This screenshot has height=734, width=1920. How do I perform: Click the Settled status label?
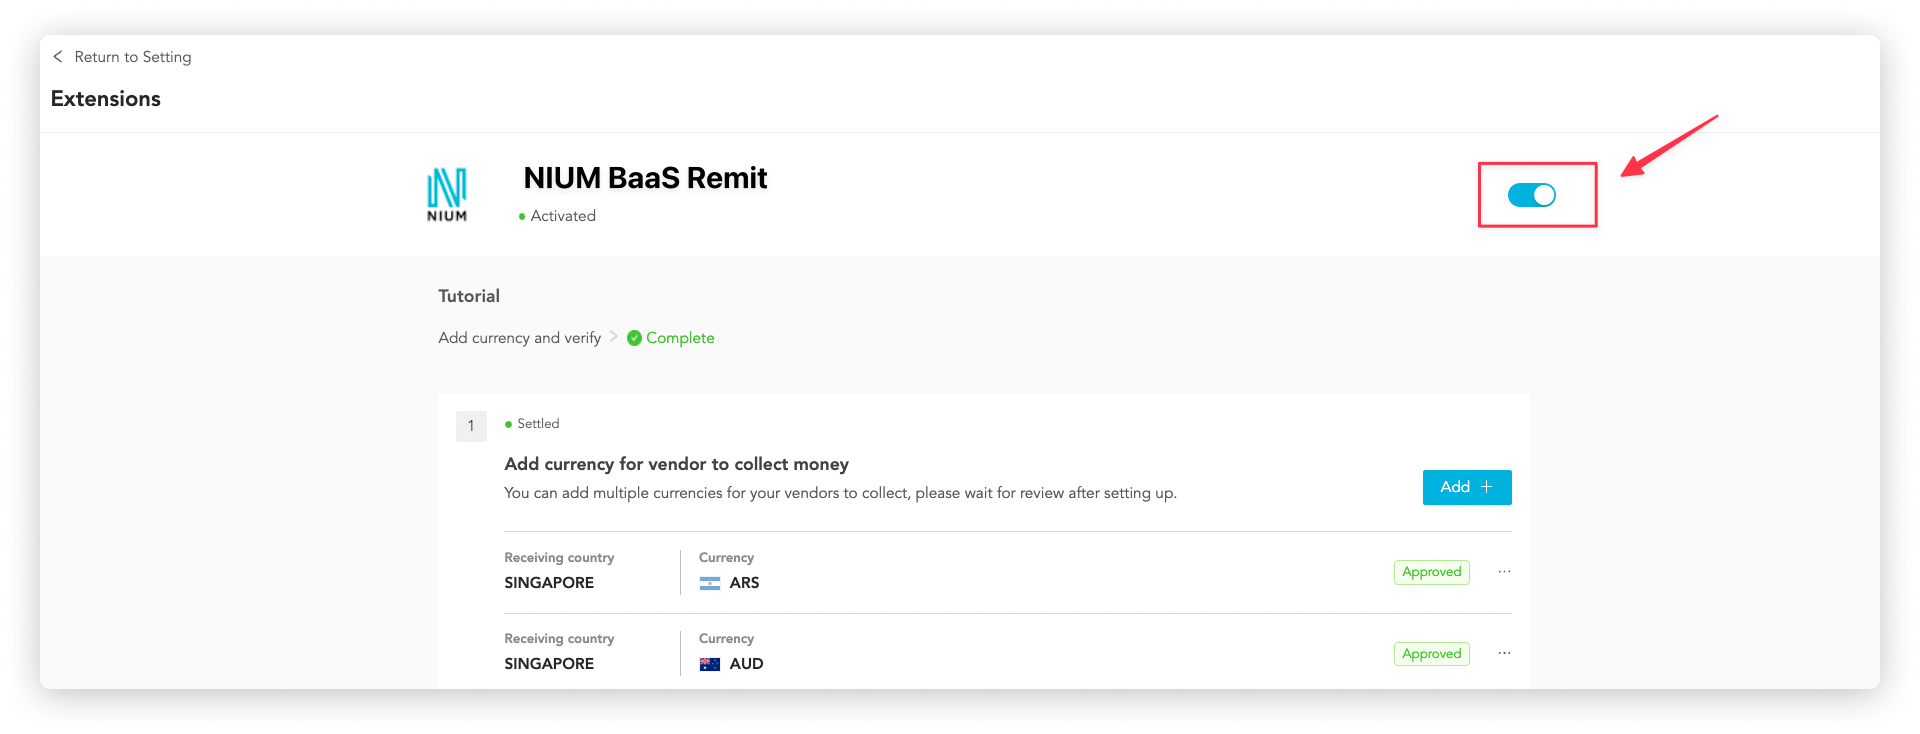(x=538, y=424)
